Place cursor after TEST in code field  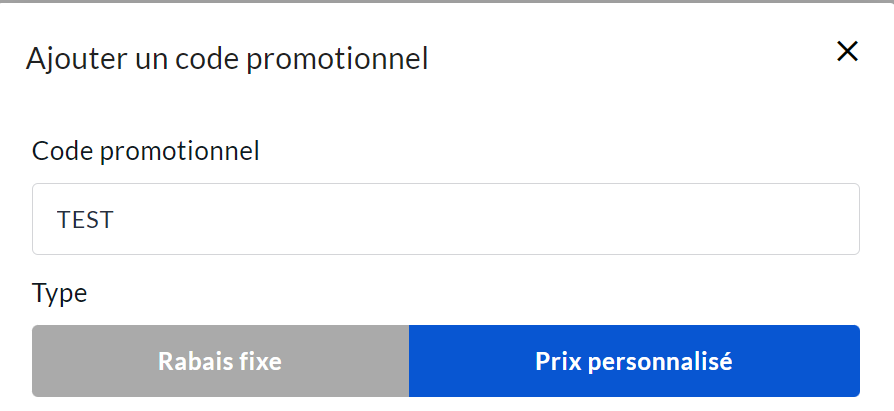tap(116, 219)
